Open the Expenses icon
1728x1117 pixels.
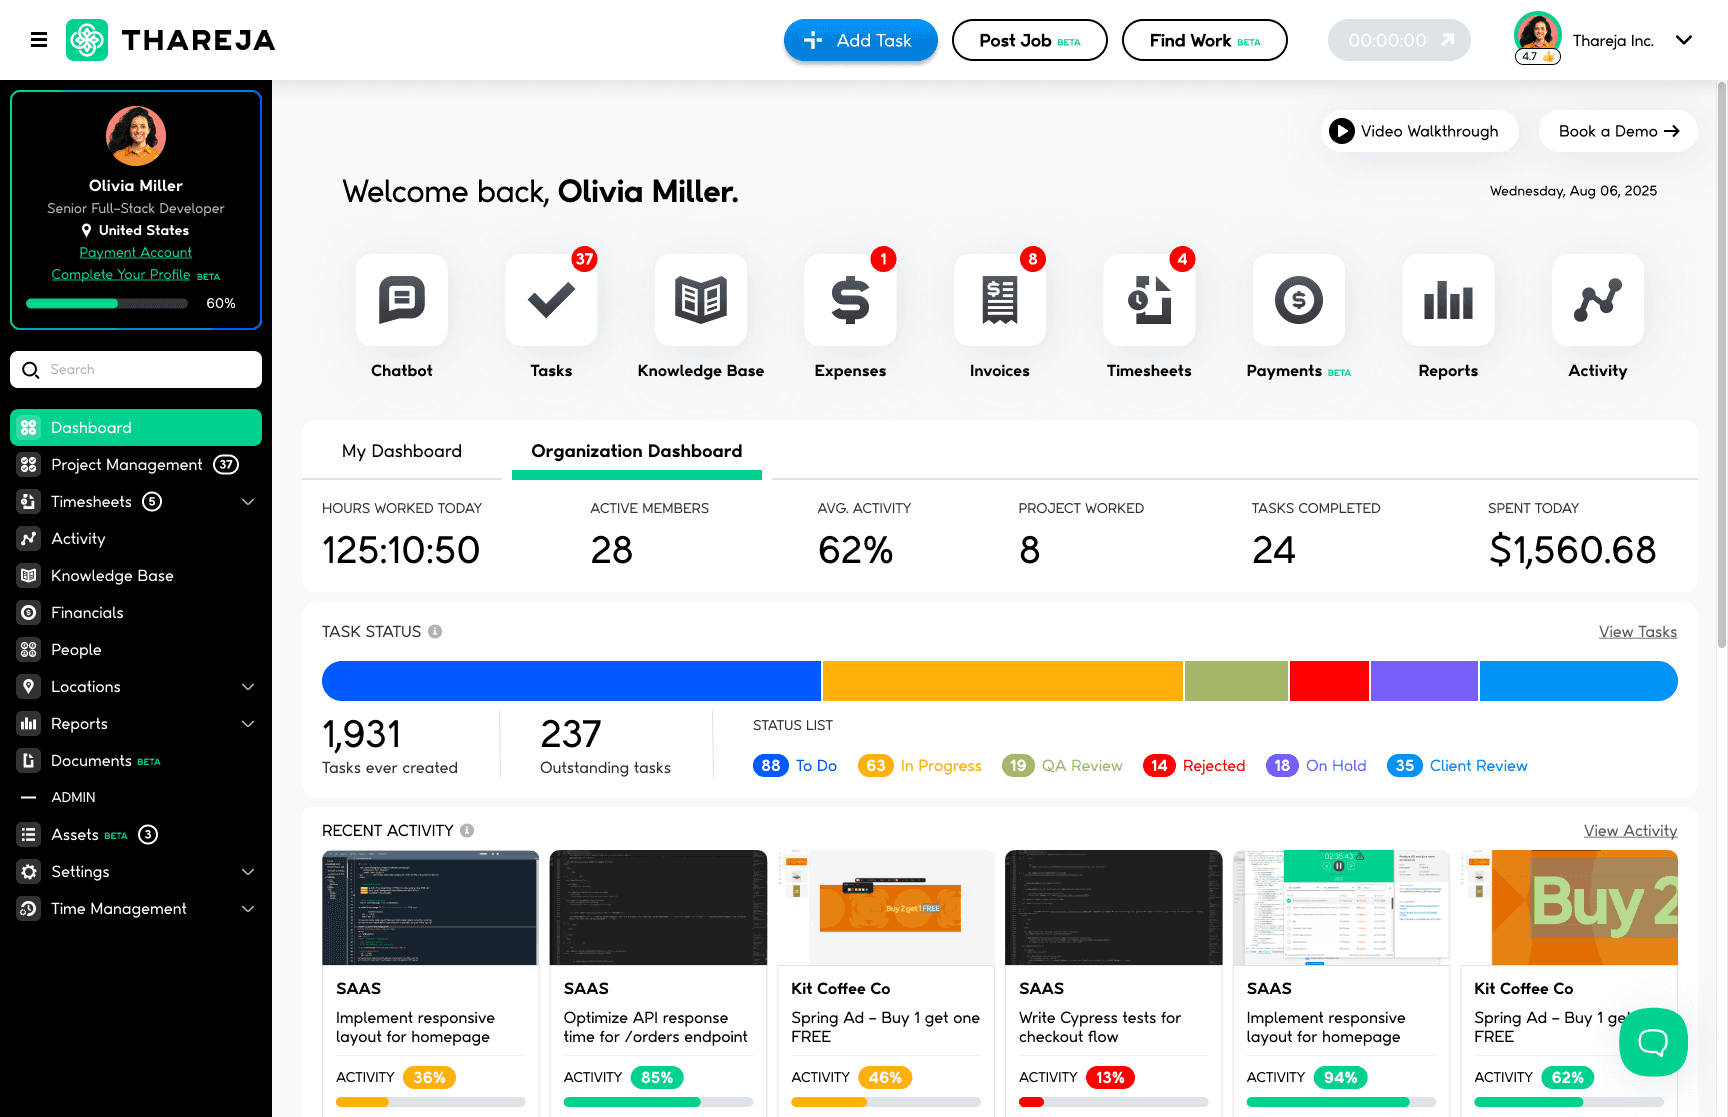click(x=849, y=300)
